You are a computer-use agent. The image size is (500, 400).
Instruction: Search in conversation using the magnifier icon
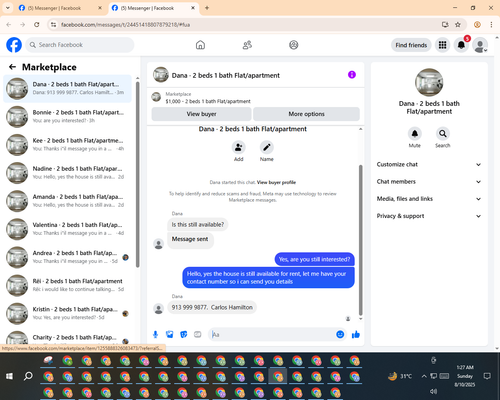click(443, 134)
